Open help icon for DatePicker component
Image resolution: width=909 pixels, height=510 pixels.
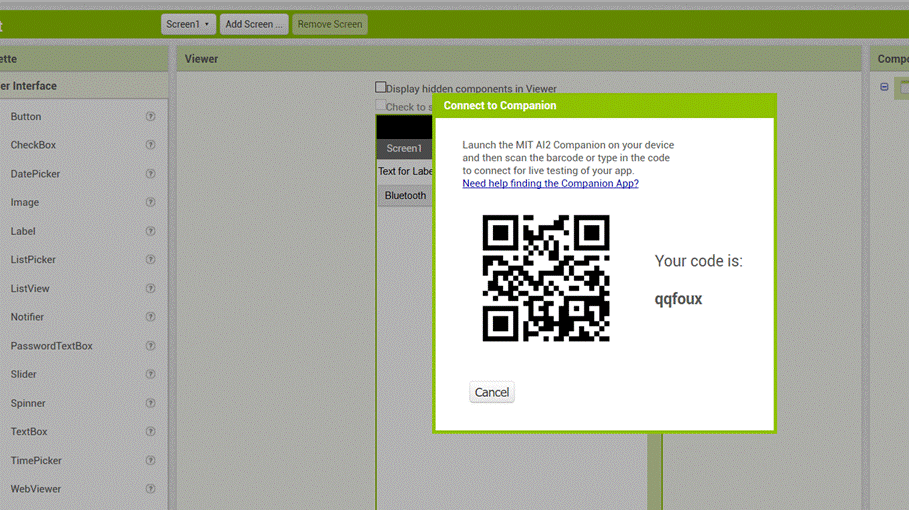point(150,174)
